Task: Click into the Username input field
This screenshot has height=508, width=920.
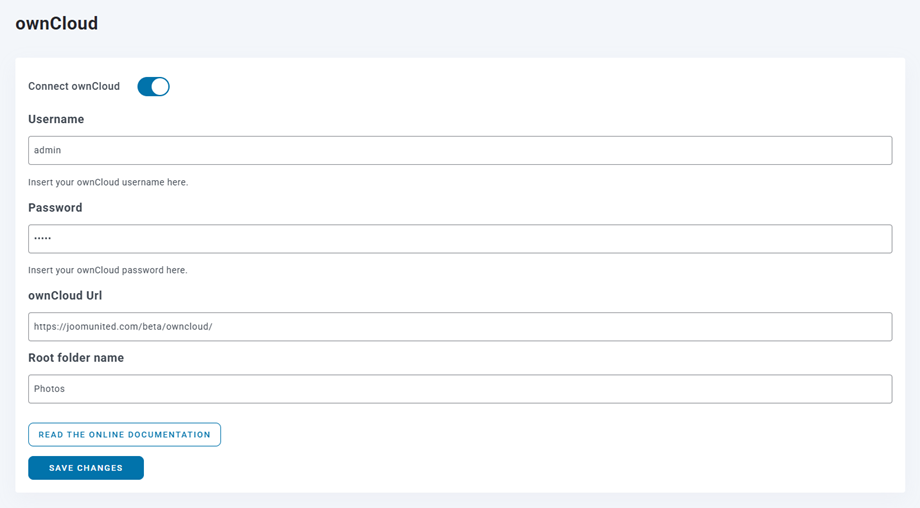Action: [x=460, y=150]
